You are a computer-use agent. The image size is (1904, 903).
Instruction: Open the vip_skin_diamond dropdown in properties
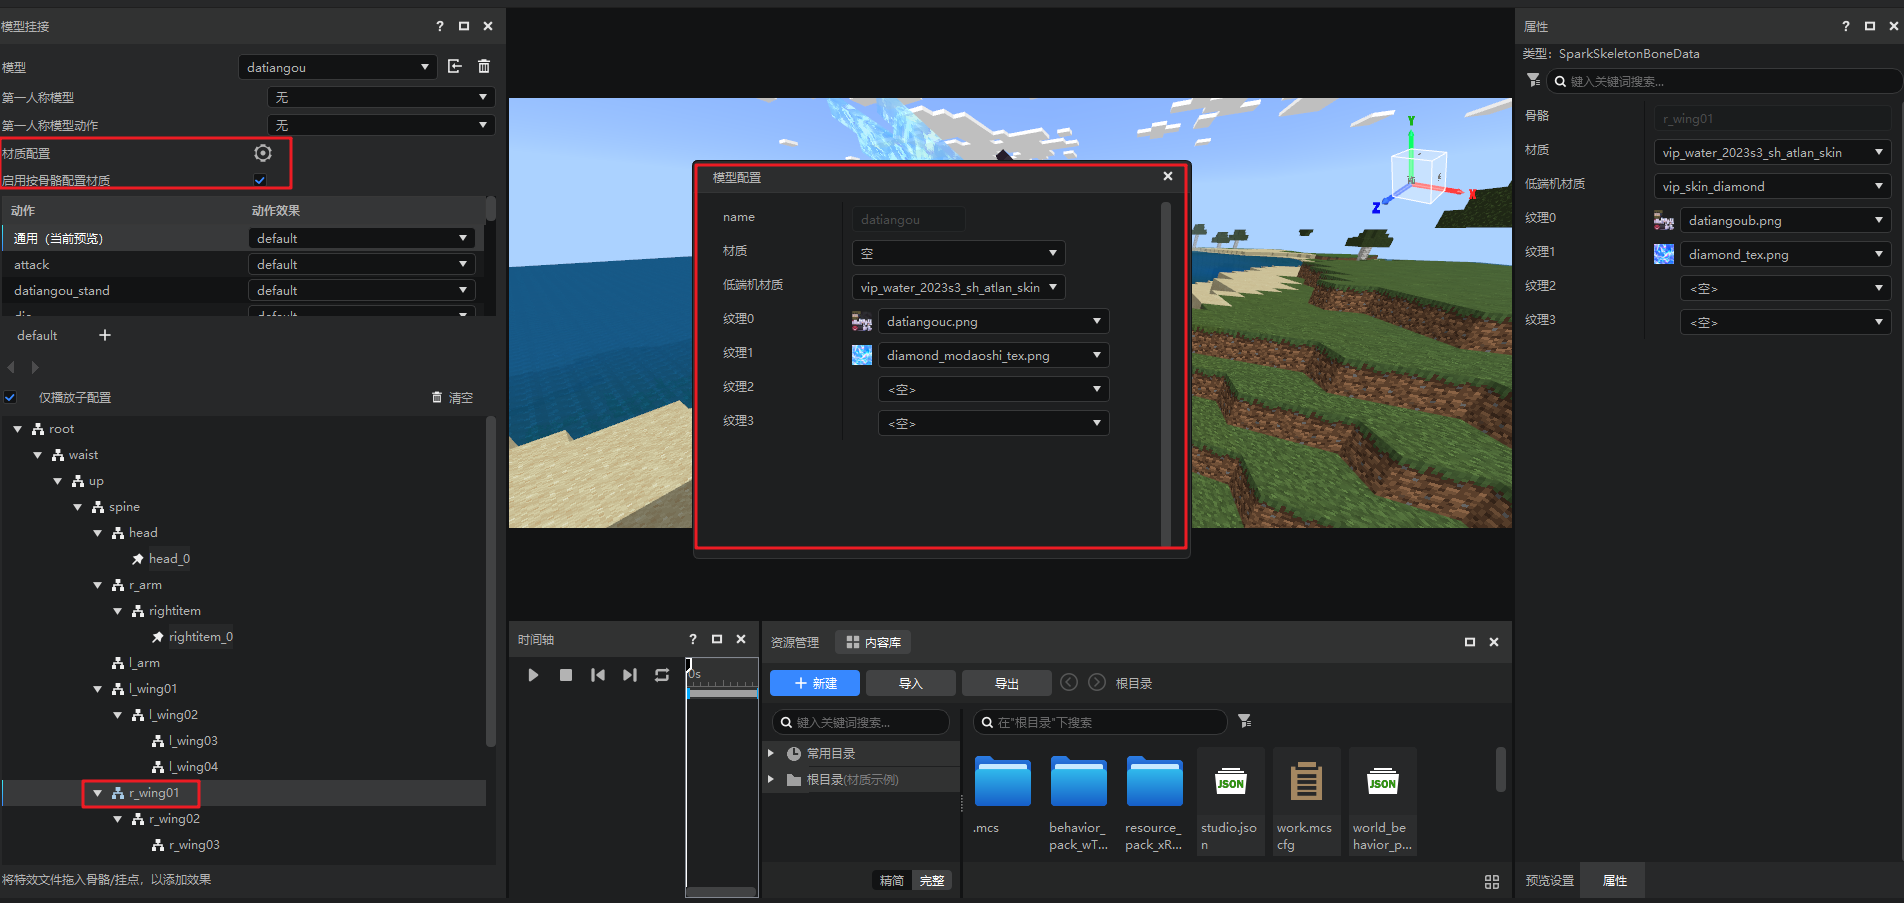(1772, 186)
